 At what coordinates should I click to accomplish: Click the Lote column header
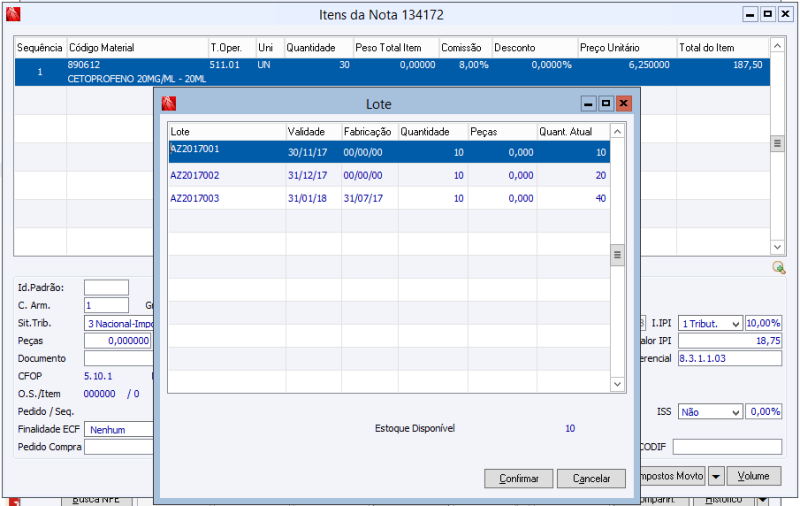[227, 132]
